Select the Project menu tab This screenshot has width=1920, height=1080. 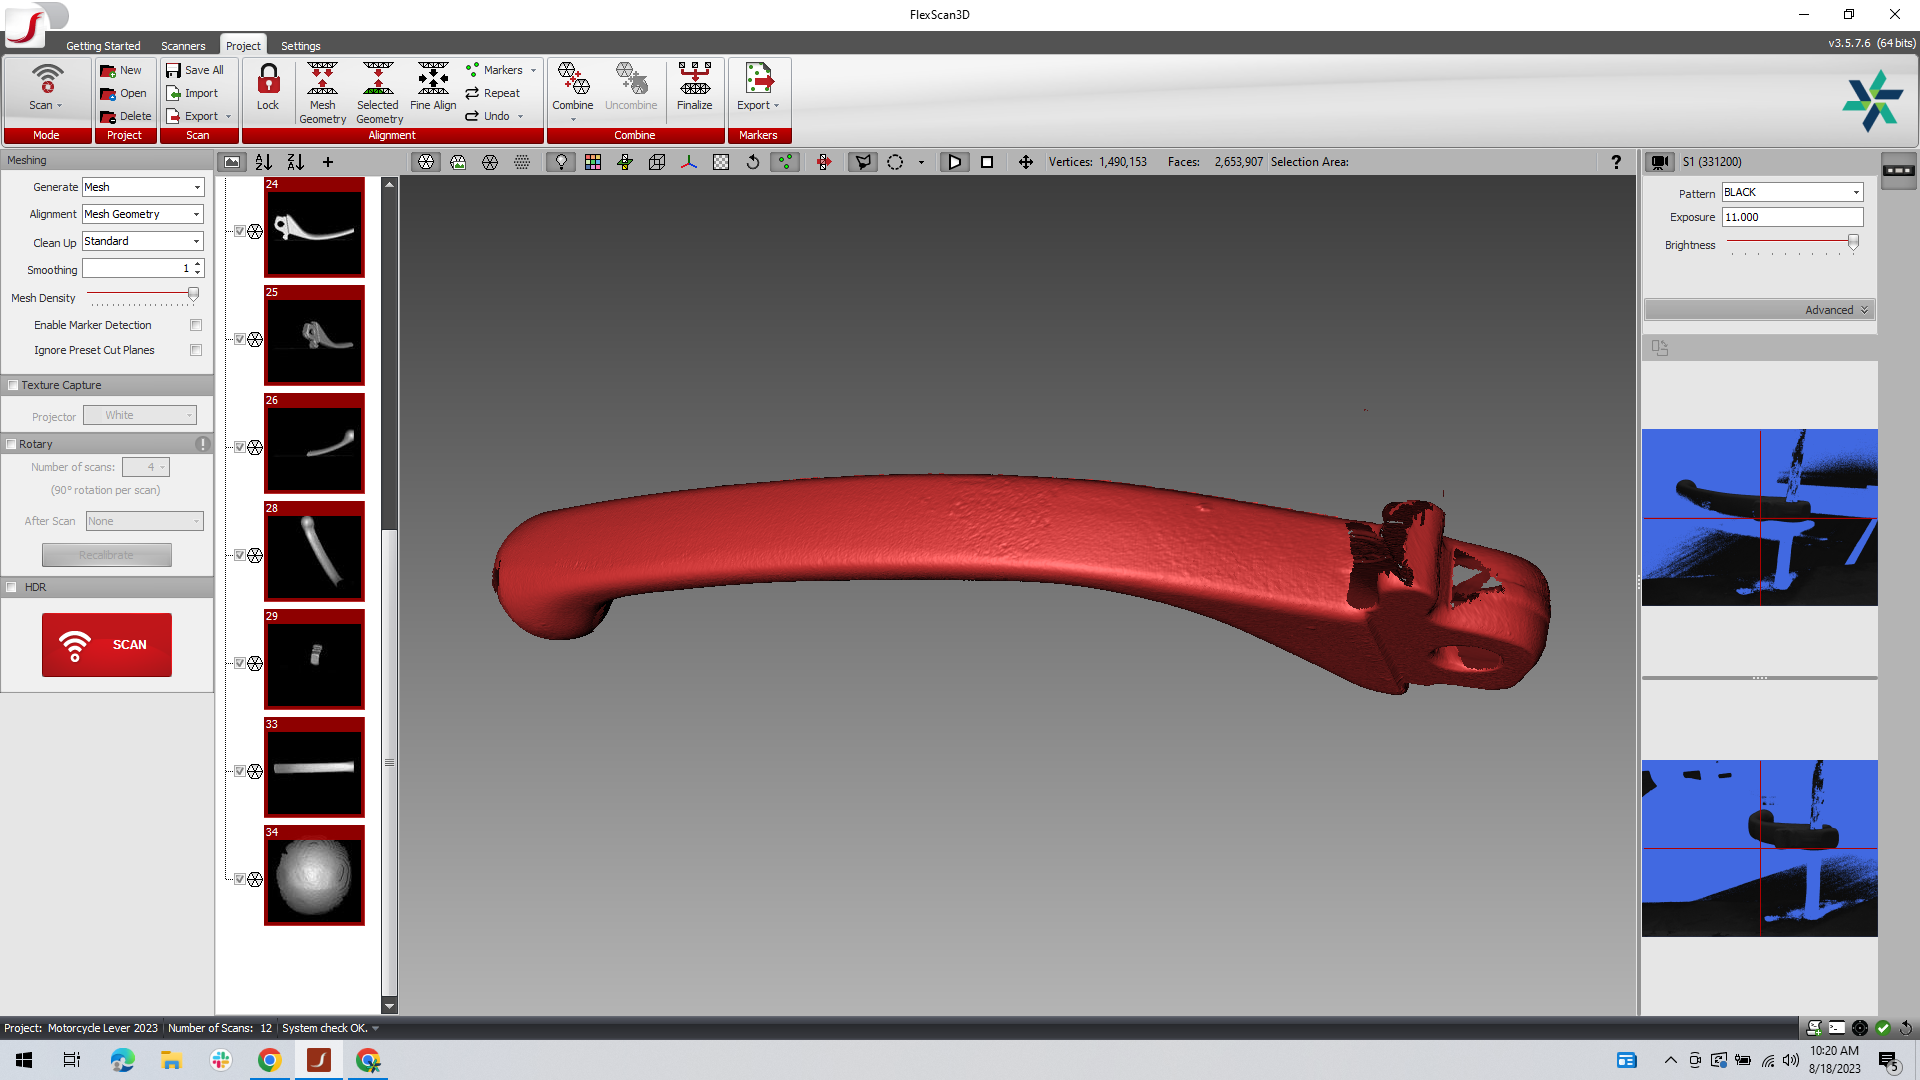pyautogui.click(x=243, y=45)
